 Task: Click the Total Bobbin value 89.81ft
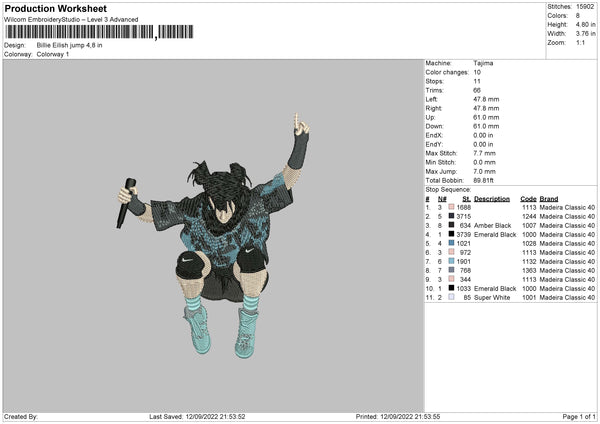[484, 180]
